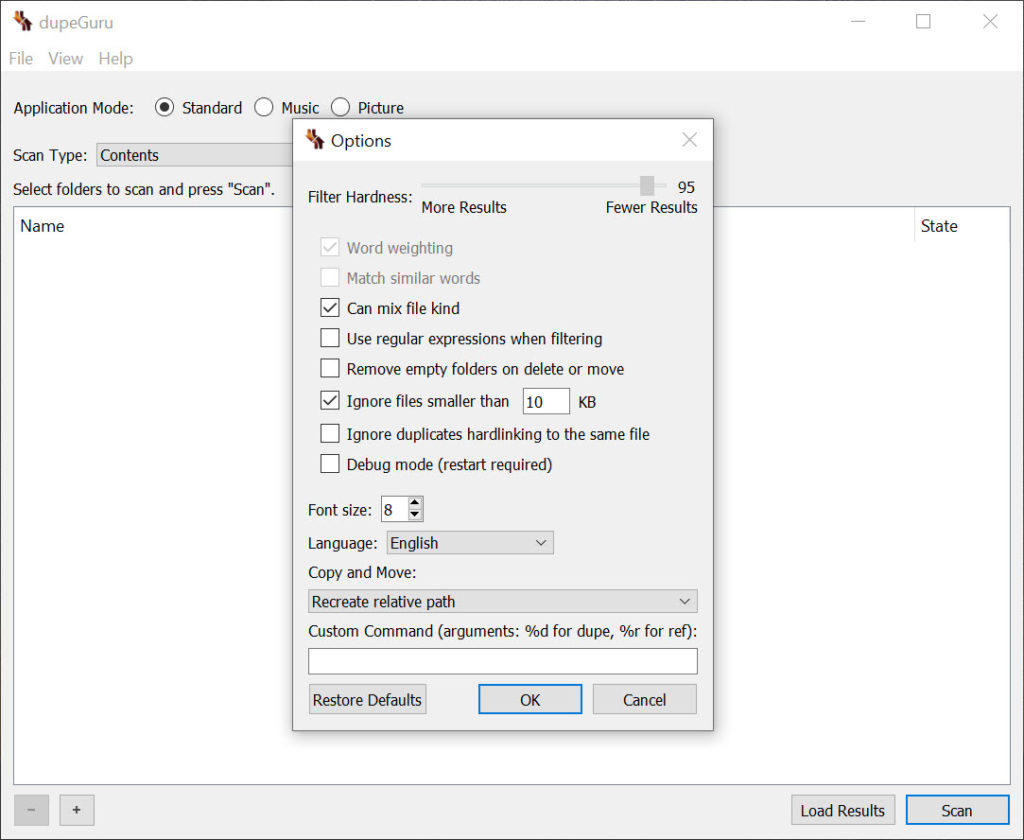
Task: Click the dupeGuru logo in the title bar
Action: tap(22, 22)
